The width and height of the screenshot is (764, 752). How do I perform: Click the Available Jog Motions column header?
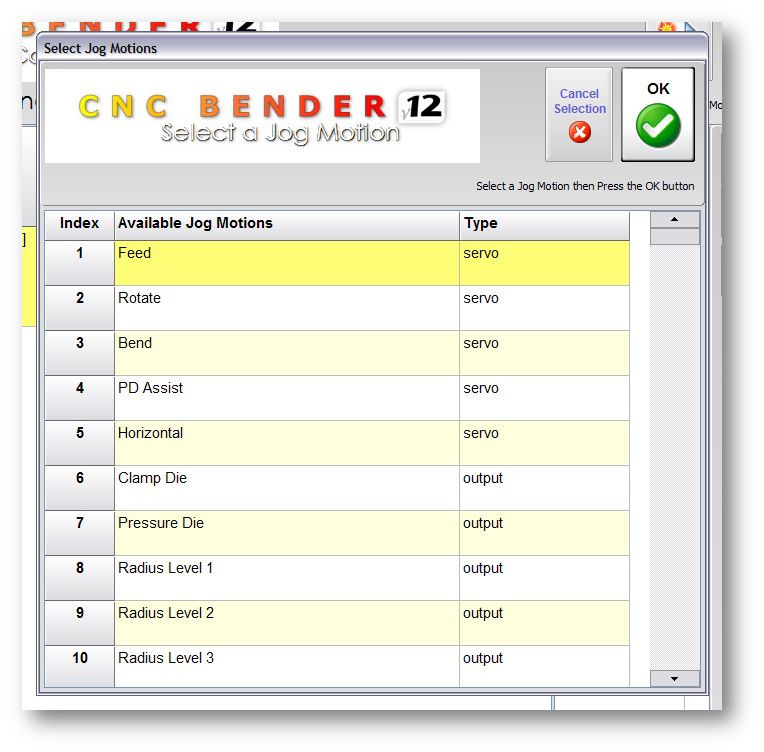286,224
